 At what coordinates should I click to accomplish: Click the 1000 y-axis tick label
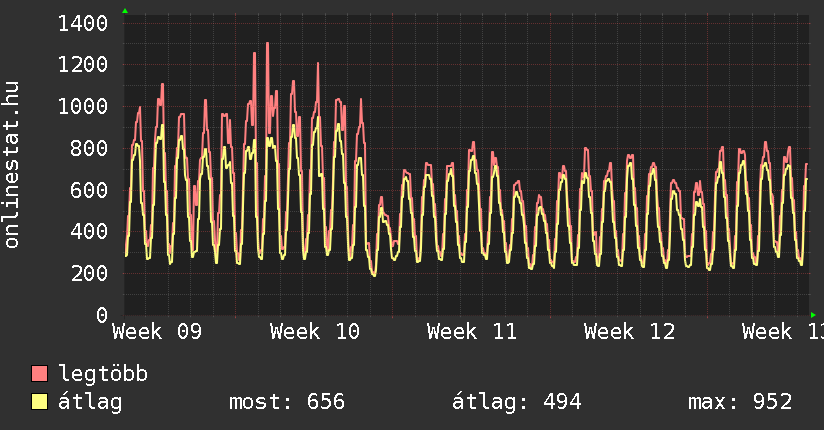pyautogui.click(x=84, y=107)
